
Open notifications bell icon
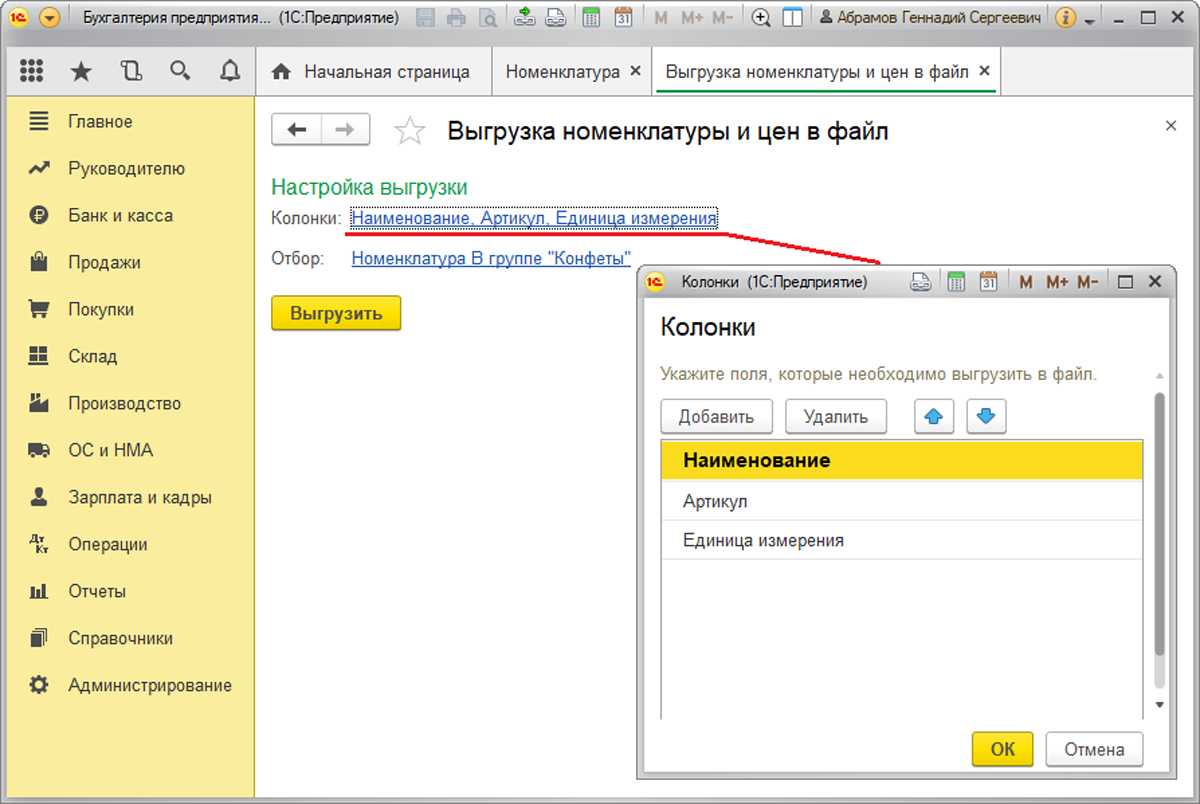click(x=230, y=71)
